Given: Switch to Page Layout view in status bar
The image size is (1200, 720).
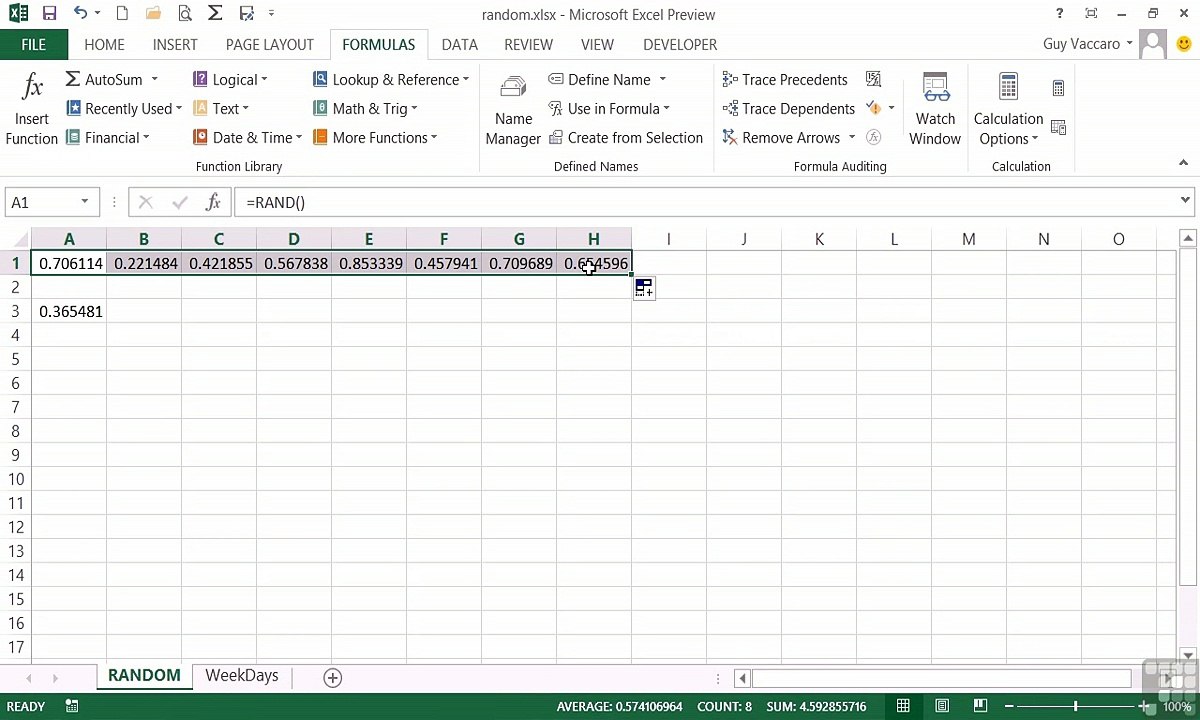Looking at the screenshot, I should pyautogui.click(x=942, y=706).
